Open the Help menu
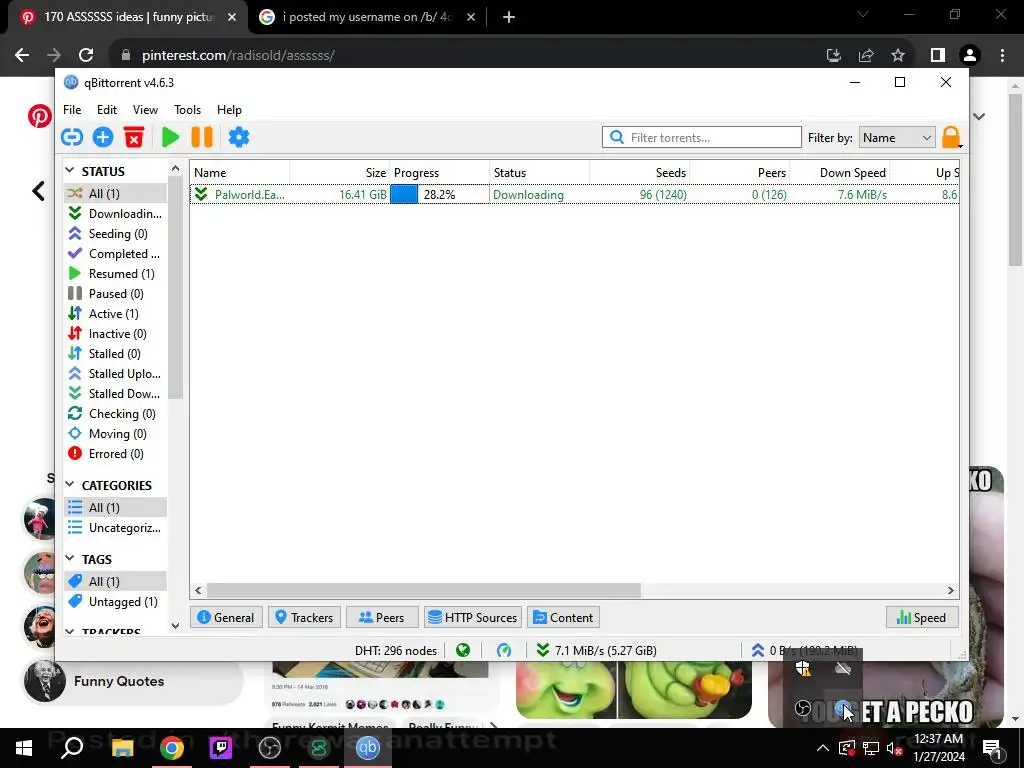 [x=229, y=110]
